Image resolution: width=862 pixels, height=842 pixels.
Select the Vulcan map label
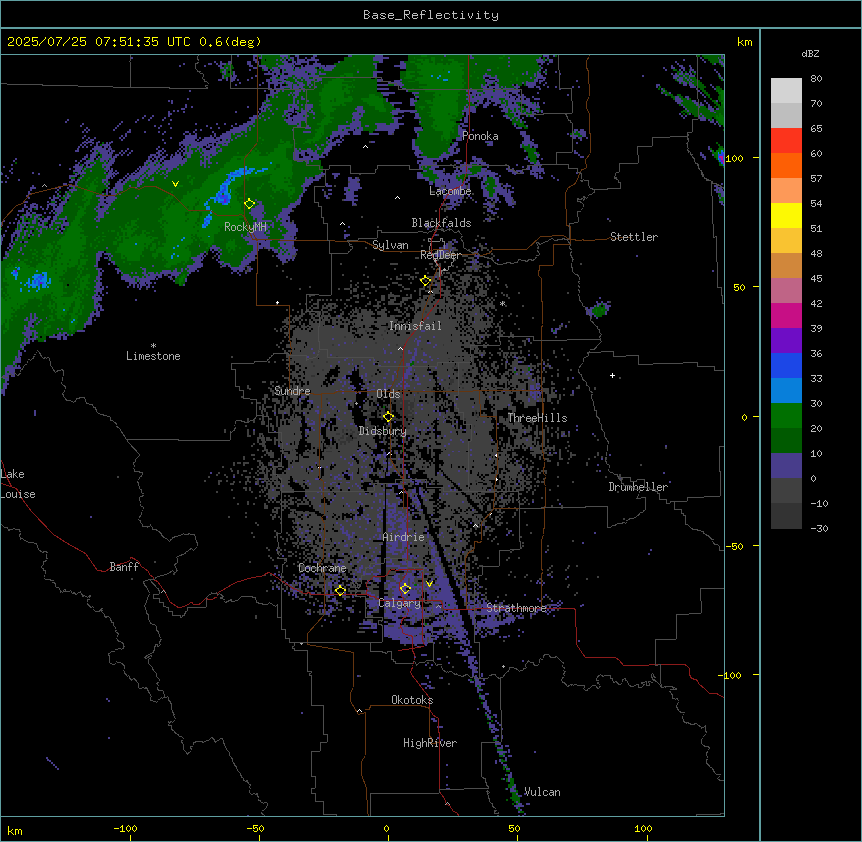(x=542, y=792)
